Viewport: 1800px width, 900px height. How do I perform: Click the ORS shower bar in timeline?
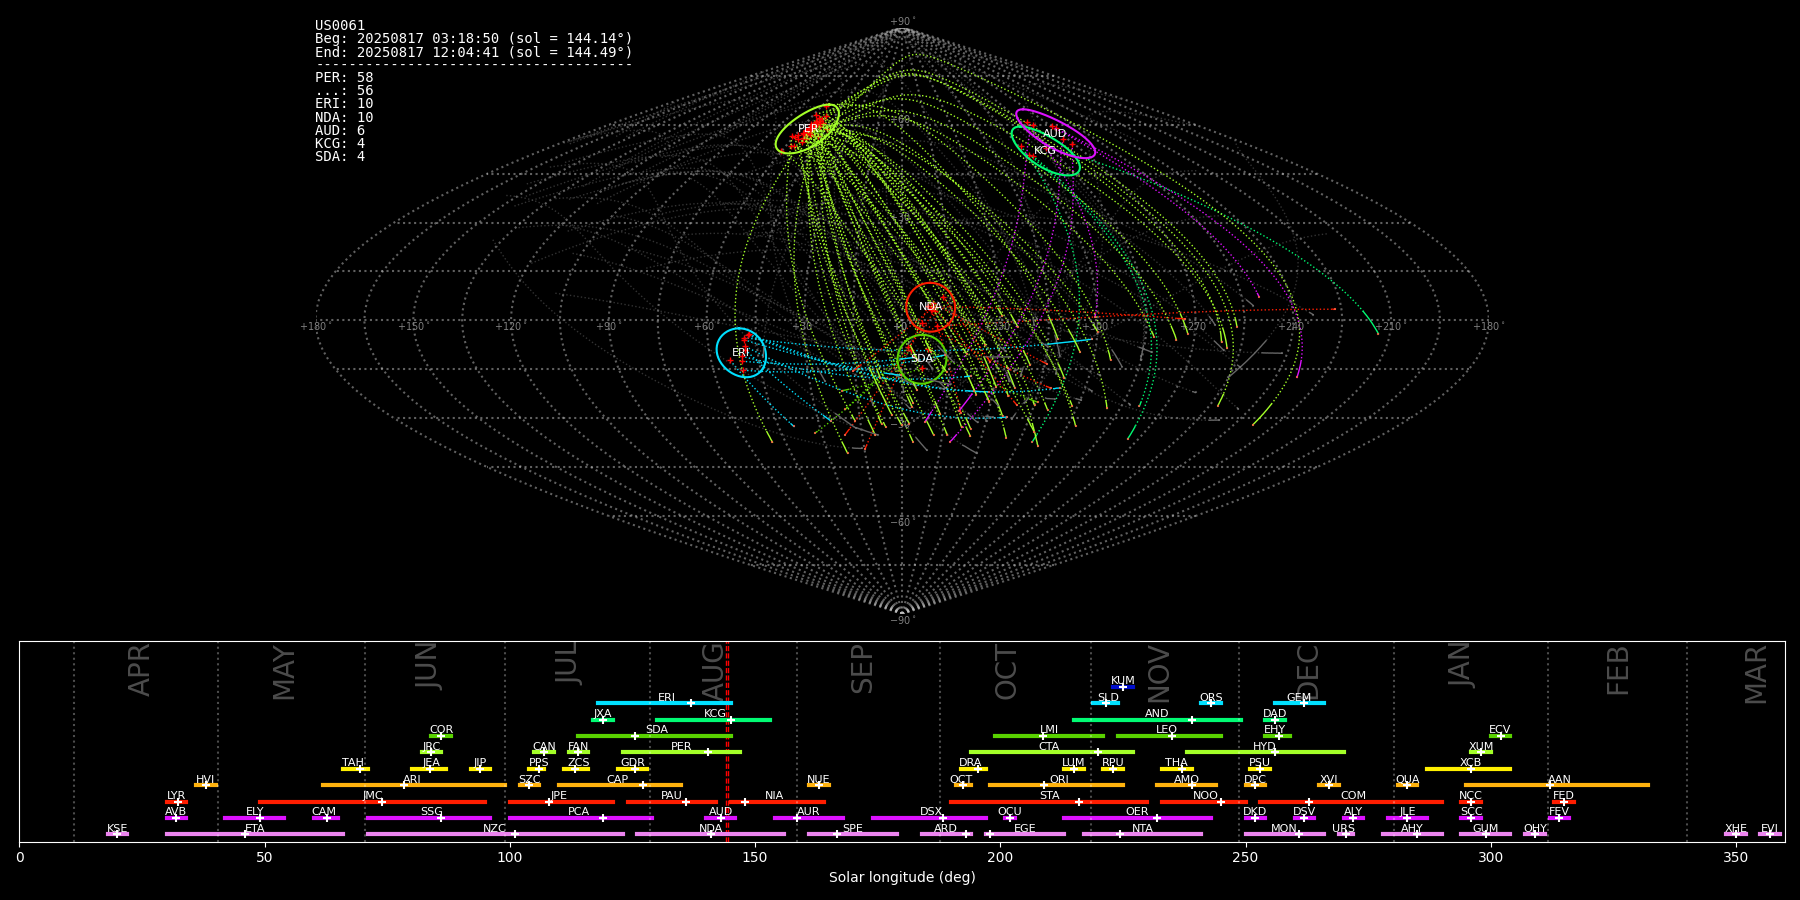click(x=1211, y=703)
